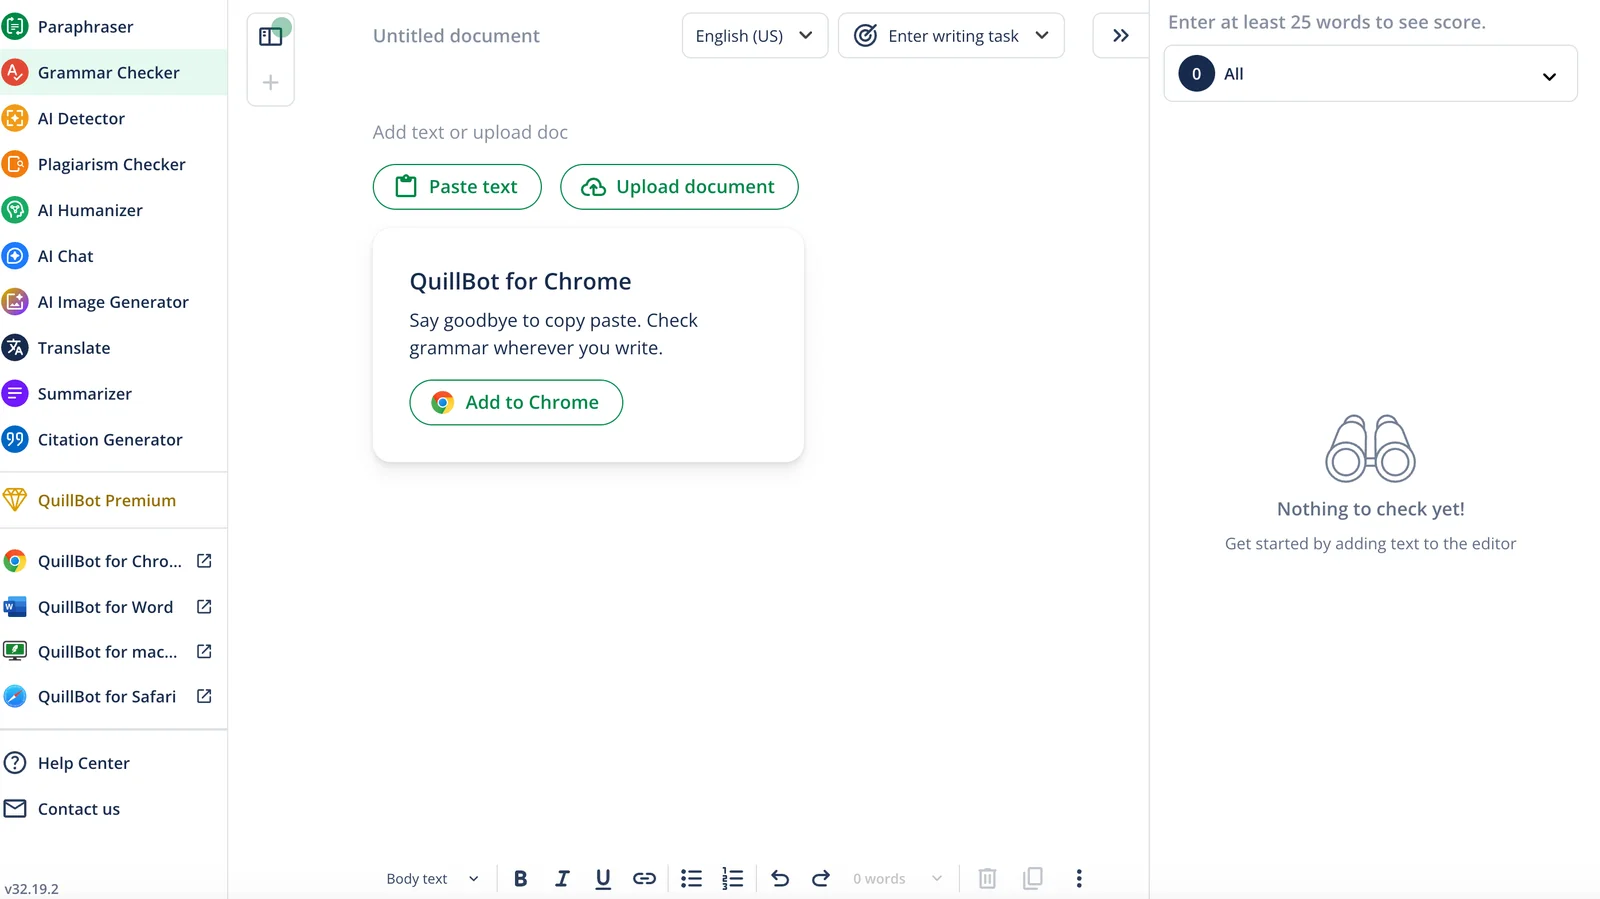1600x899 pixels.
Task: Open the Enter writing task dropdown
Action: [950, 36]
